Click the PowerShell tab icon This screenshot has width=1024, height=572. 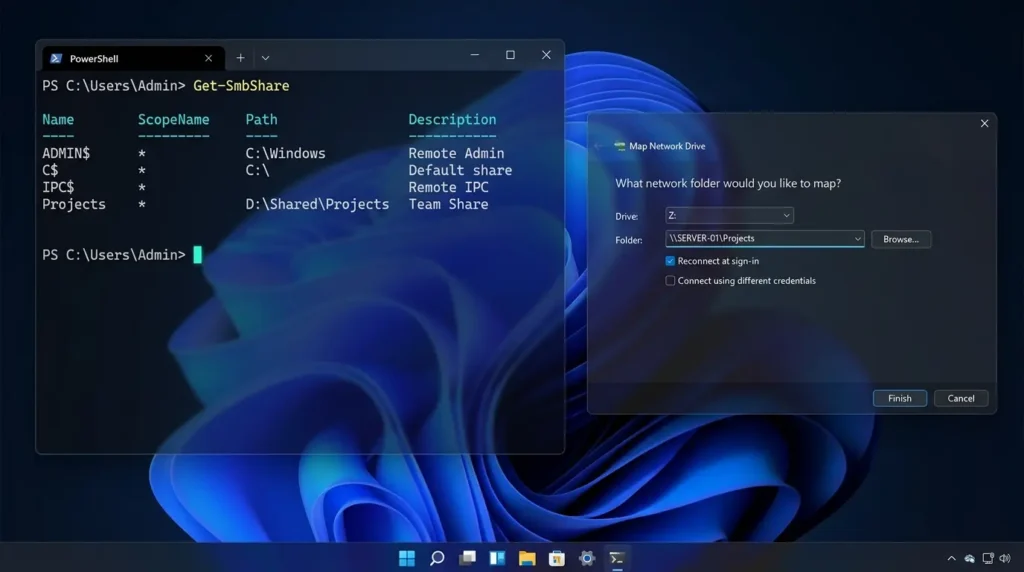coord(56,58)
